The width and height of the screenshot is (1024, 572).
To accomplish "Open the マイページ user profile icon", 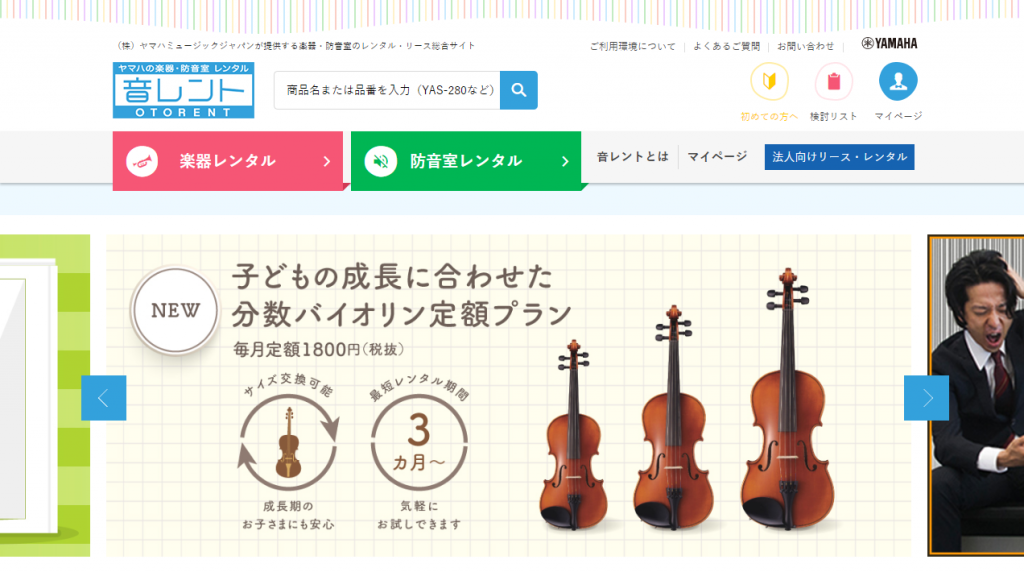I will pos(898,82).
